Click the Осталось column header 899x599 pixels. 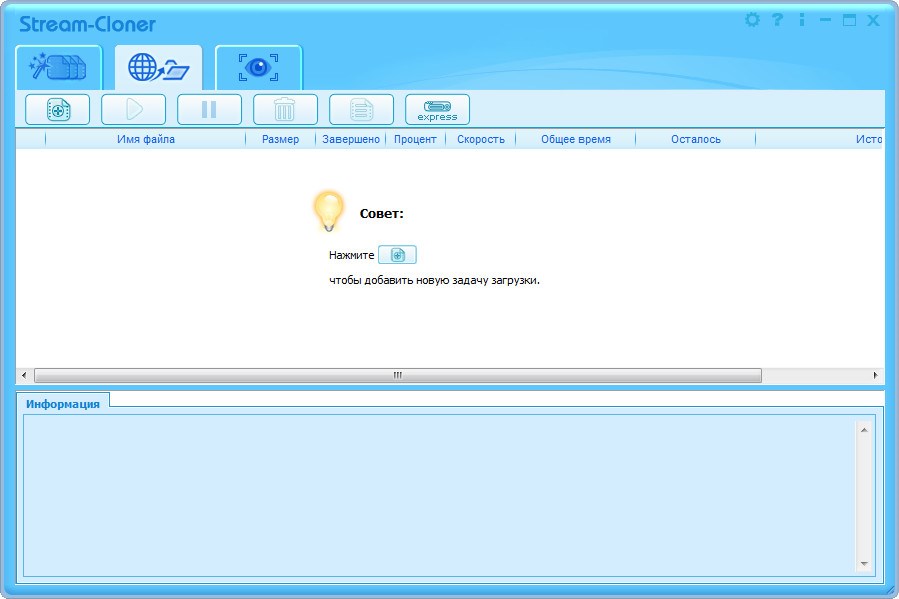click(695, 139)
